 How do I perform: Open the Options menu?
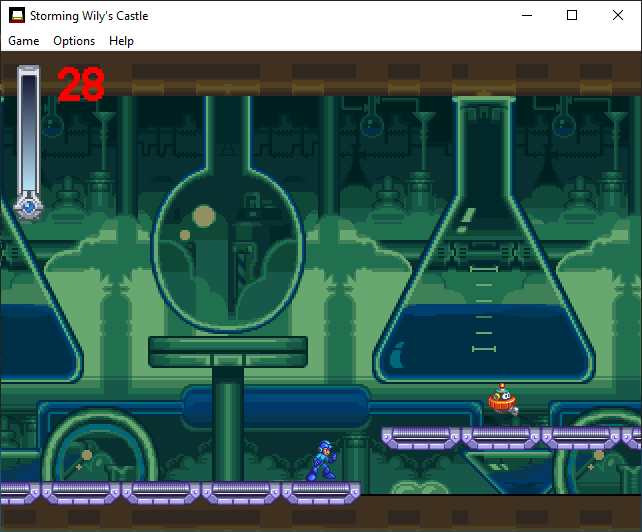(74, 41)
